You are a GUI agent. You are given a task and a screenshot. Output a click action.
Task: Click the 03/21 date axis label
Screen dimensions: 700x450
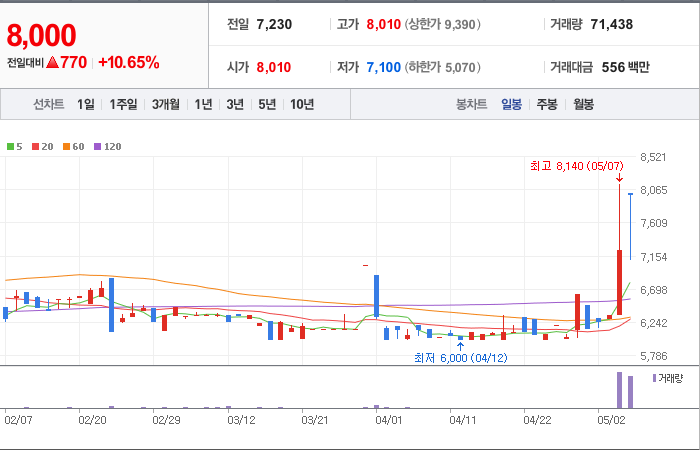click(315, 420)
